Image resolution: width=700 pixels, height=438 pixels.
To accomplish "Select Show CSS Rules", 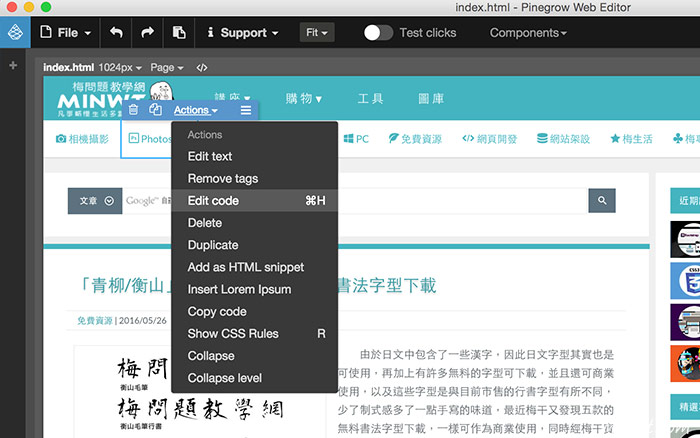I will coord(254,334).
